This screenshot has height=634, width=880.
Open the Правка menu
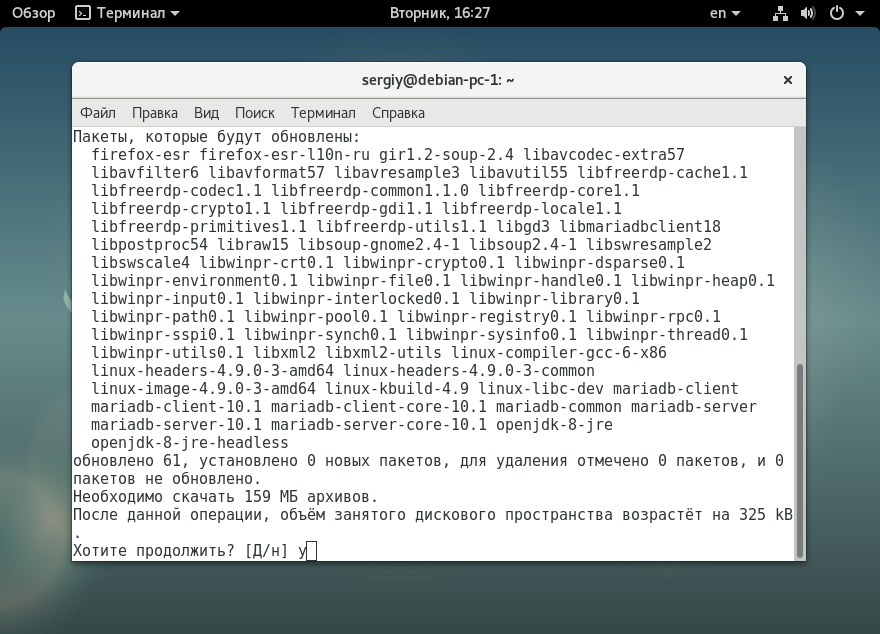click(x=155, y=113)
